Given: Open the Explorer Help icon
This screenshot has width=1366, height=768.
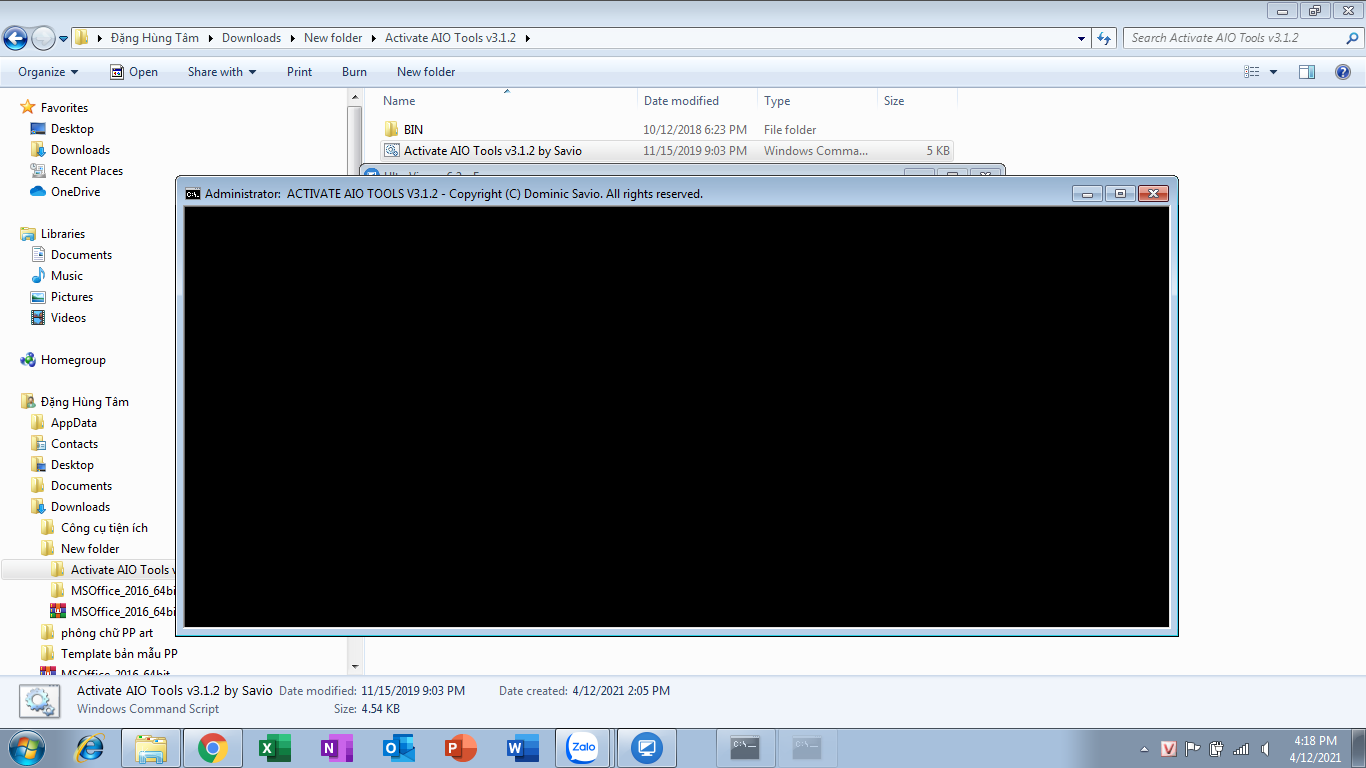Looking at the screenshot, I should tap(1344, 72).
